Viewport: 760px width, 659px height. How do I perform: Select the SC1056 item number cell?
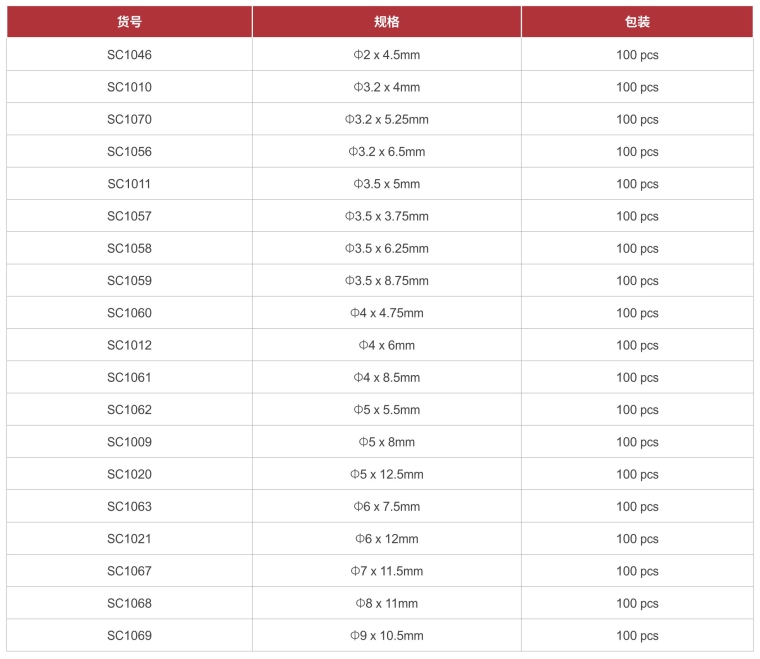[129, 152]
